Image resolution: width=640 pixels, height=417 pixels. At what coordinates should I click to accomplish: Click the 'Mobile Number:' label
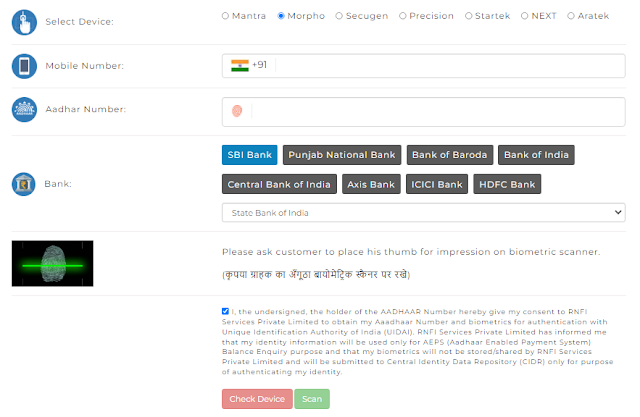(84, 66)
